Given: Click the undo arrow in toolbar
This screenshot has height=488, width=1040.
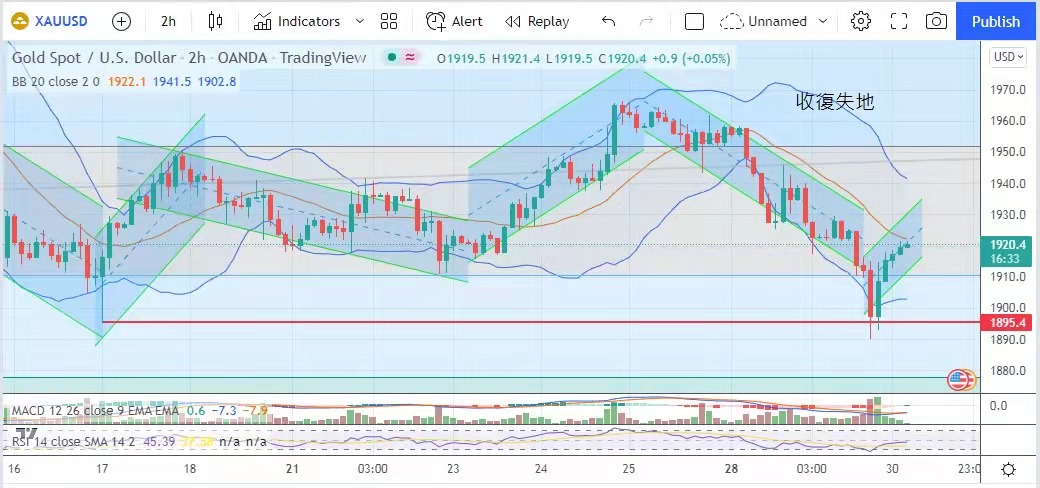Looking at the screenshot, I should coord(608,21).
